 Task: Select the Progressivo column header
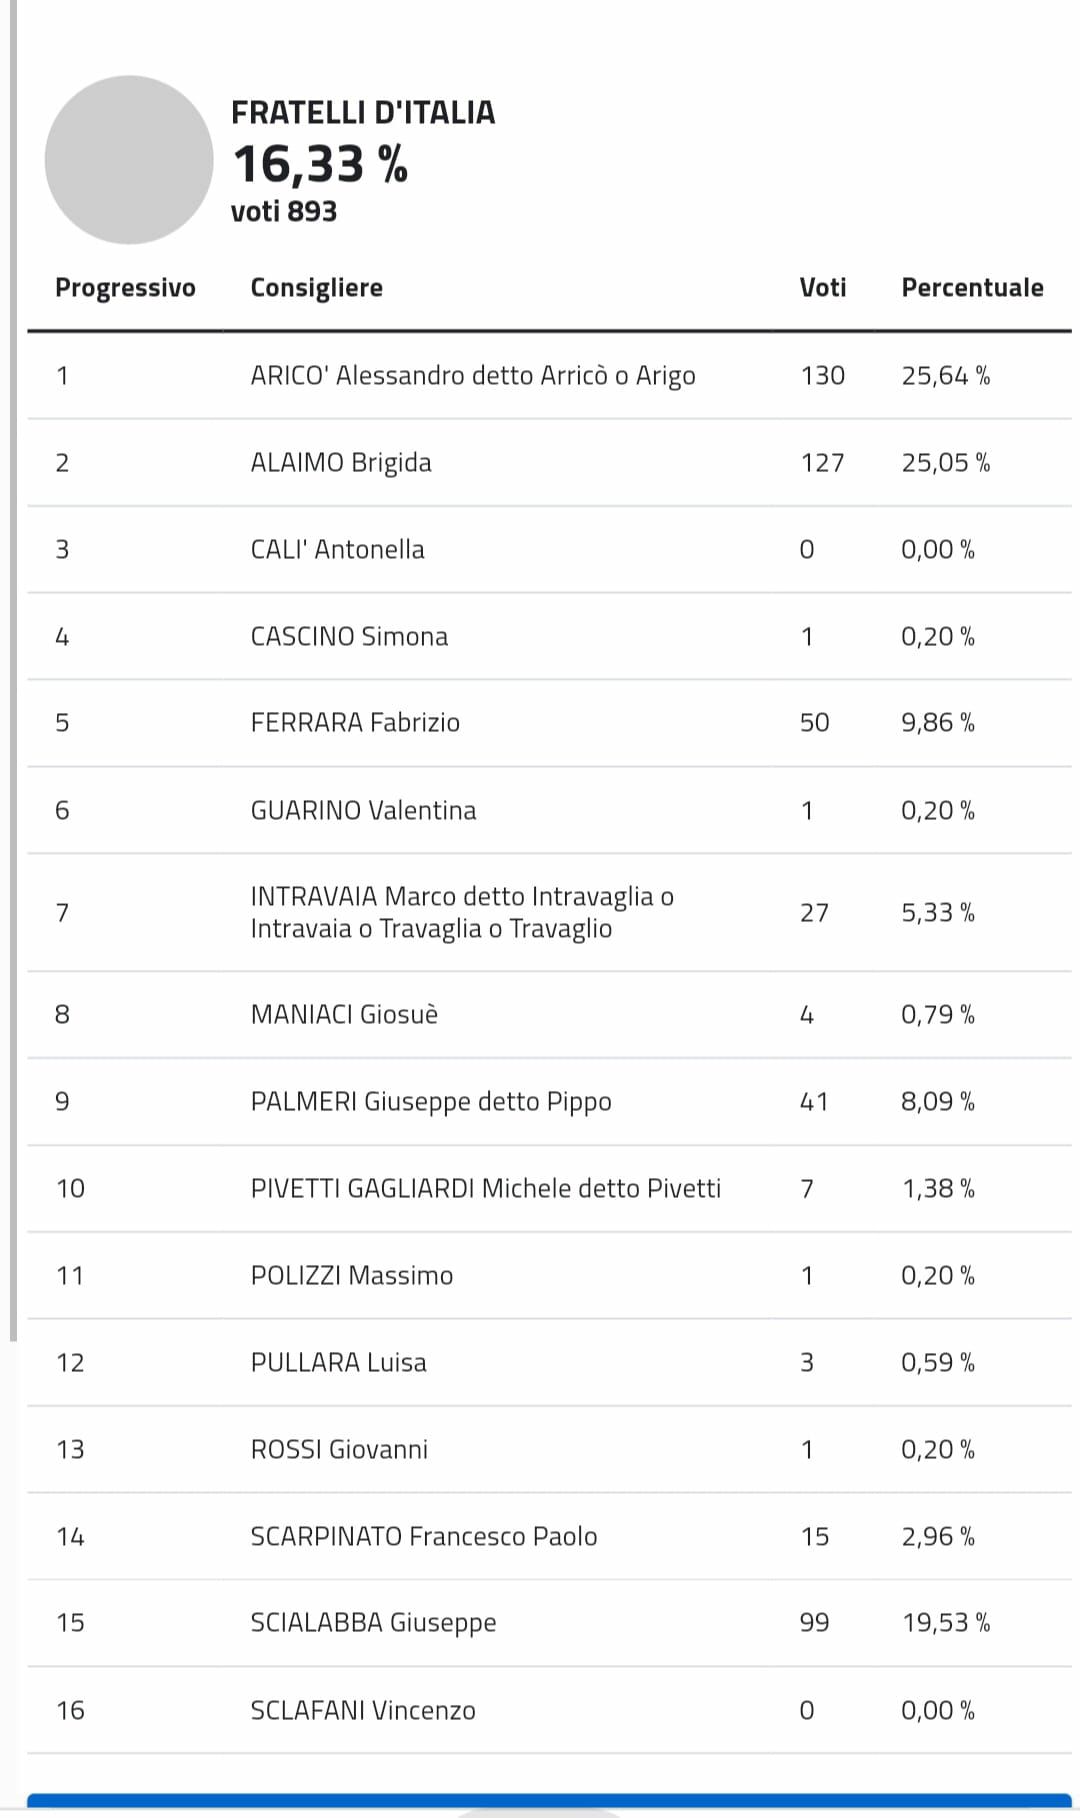point(125,288)
